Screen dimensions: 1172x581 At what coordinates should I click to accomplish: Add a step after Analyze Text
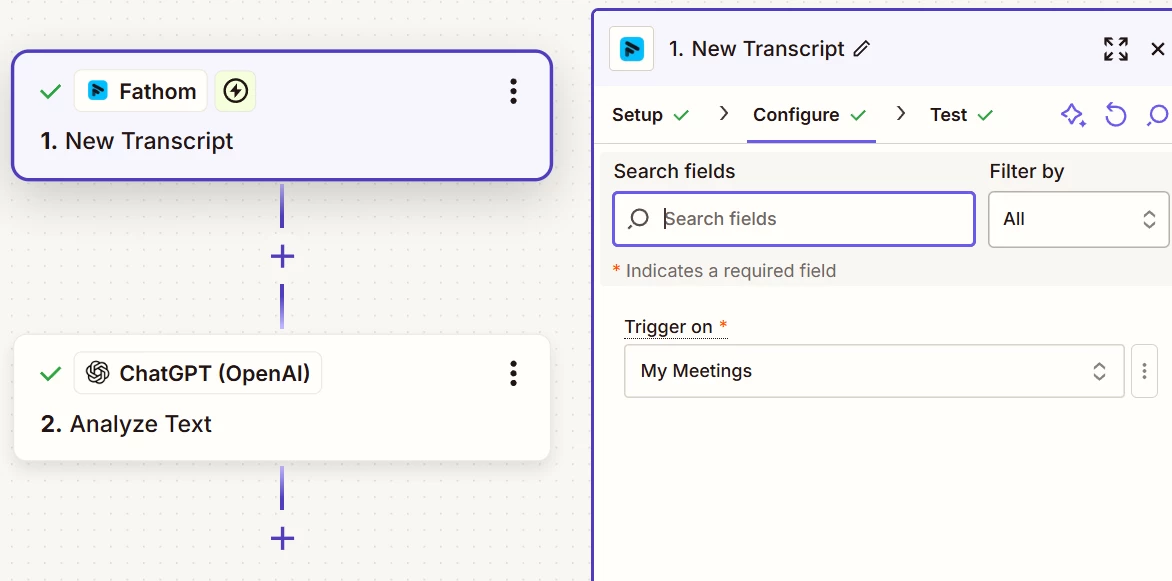pos(282,538)
